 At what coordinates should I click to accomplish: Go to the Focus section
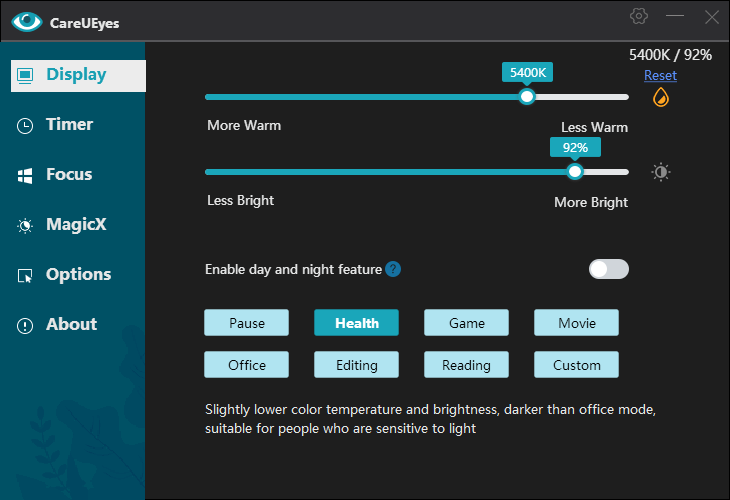click(69, 175)
